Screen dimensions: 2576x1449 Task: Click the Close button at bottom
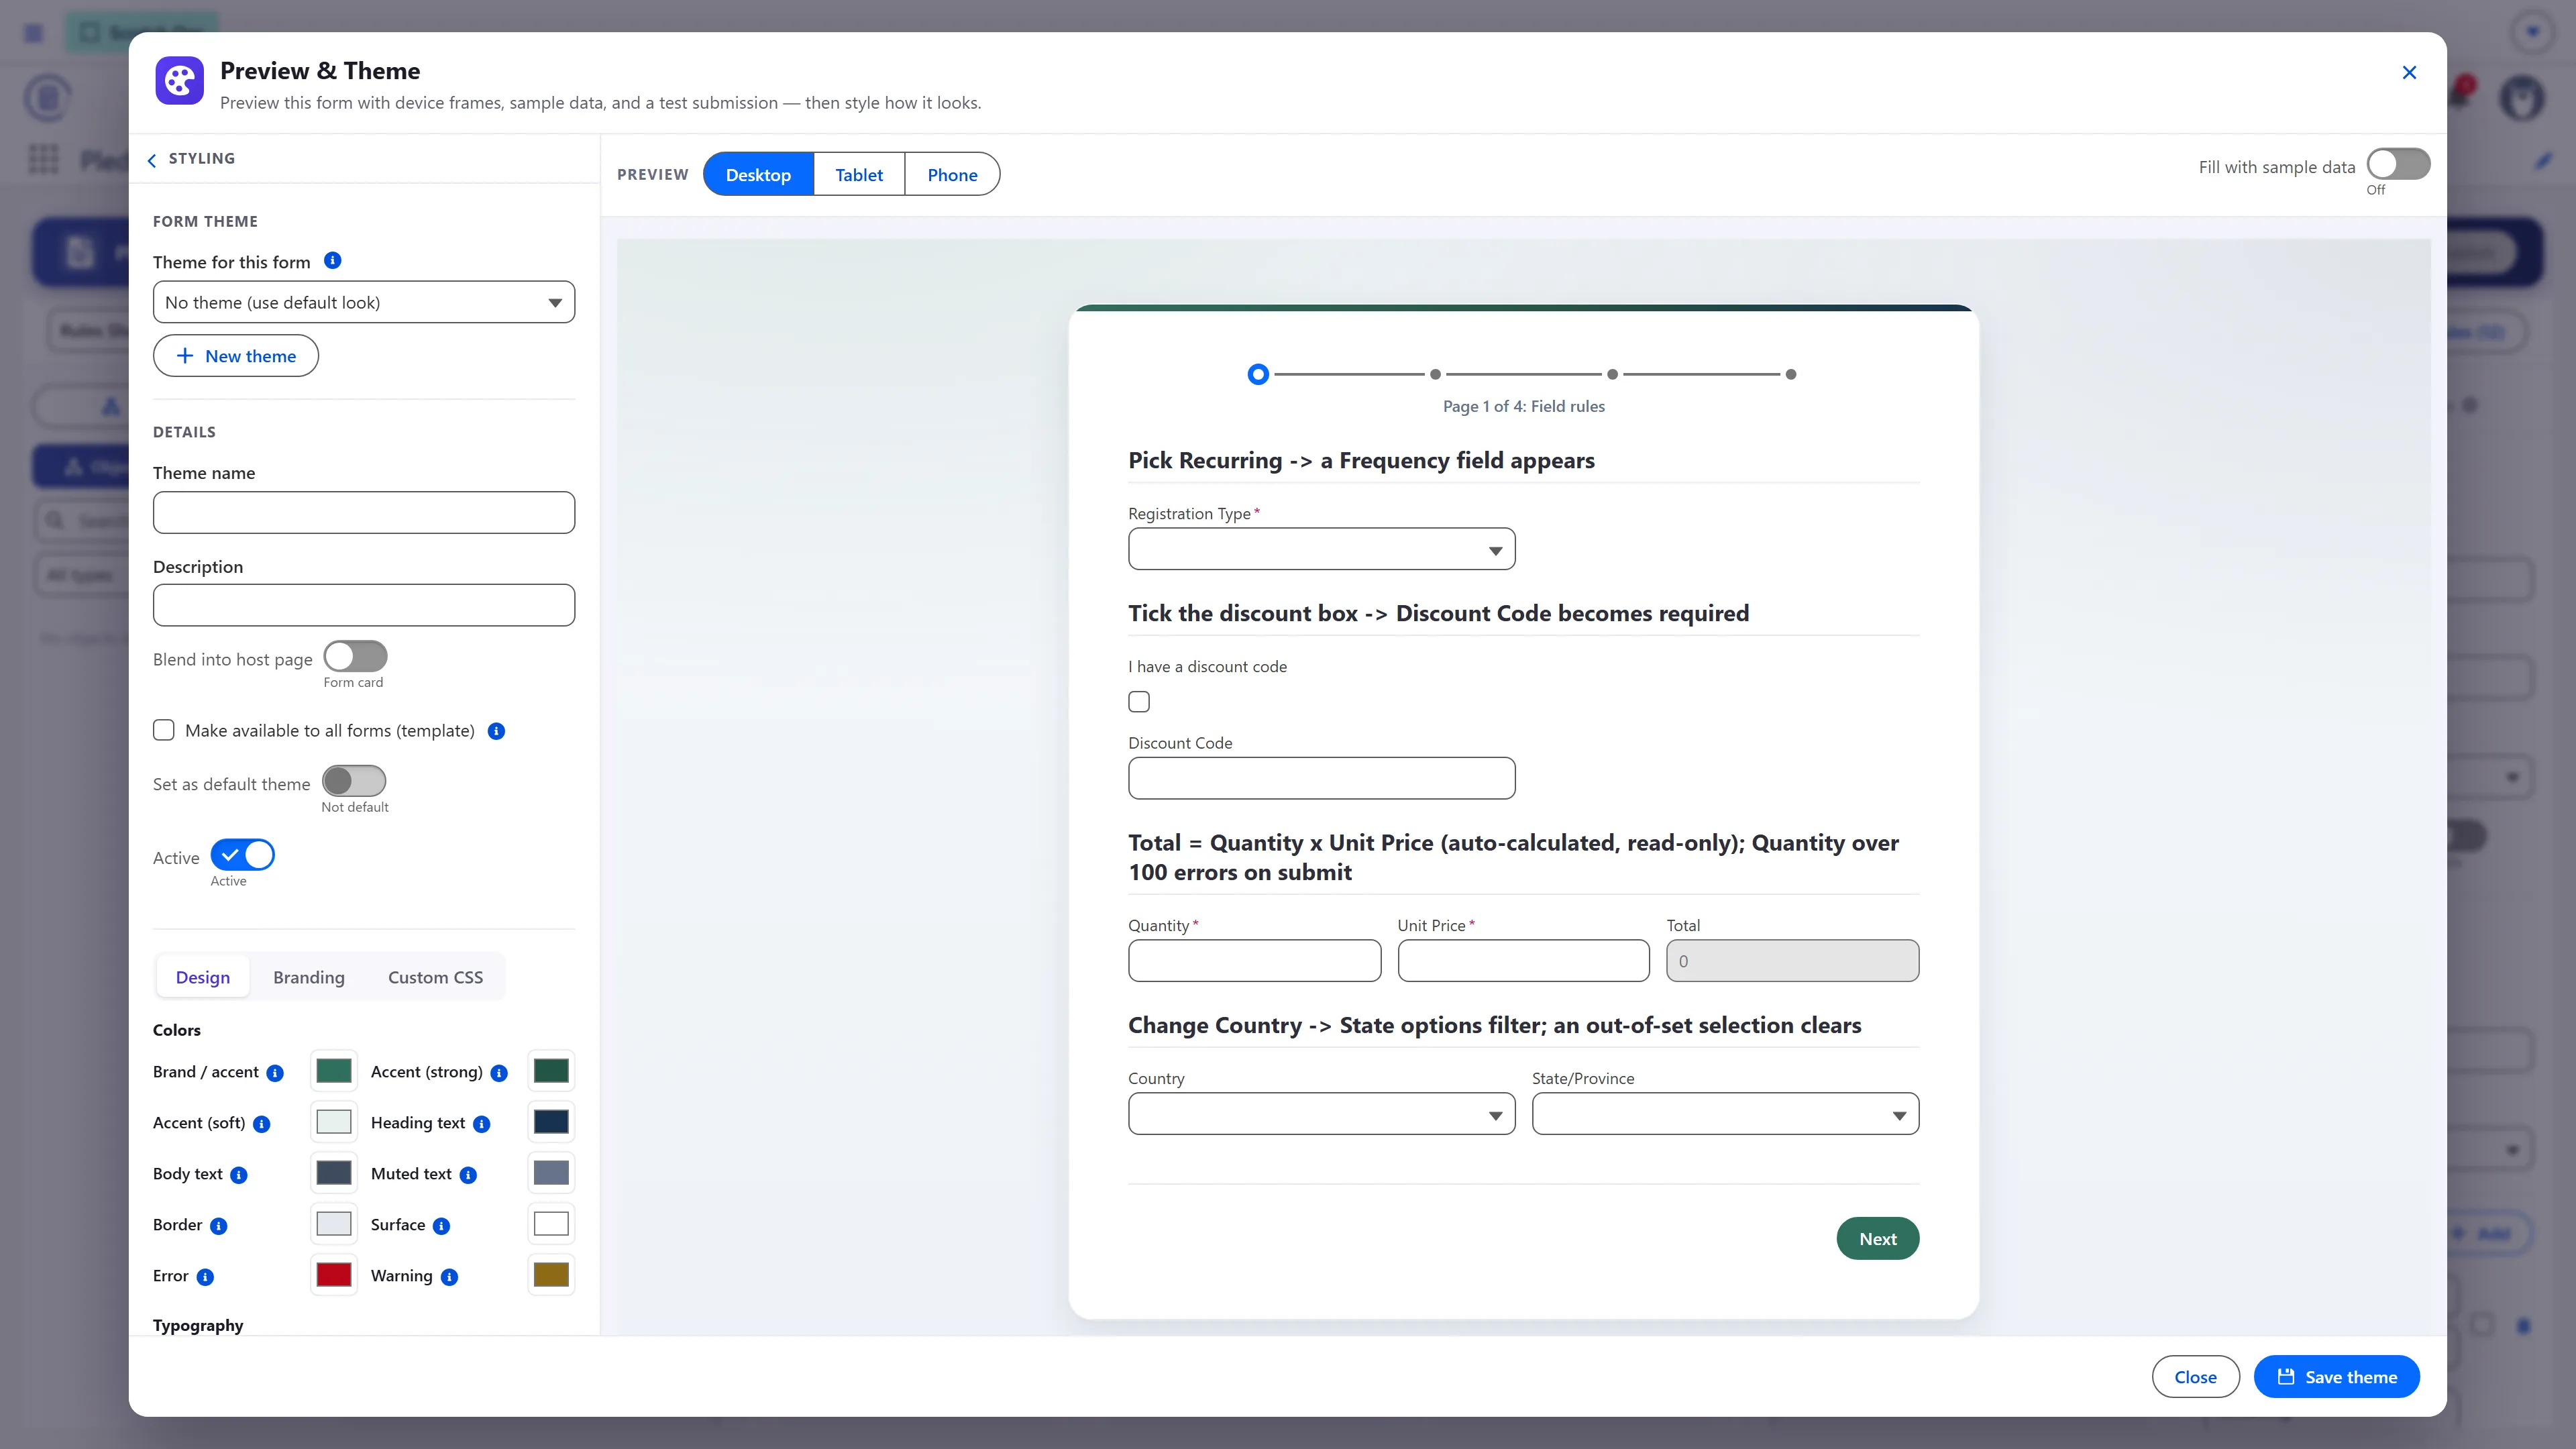click(x=2195, y=1377)
